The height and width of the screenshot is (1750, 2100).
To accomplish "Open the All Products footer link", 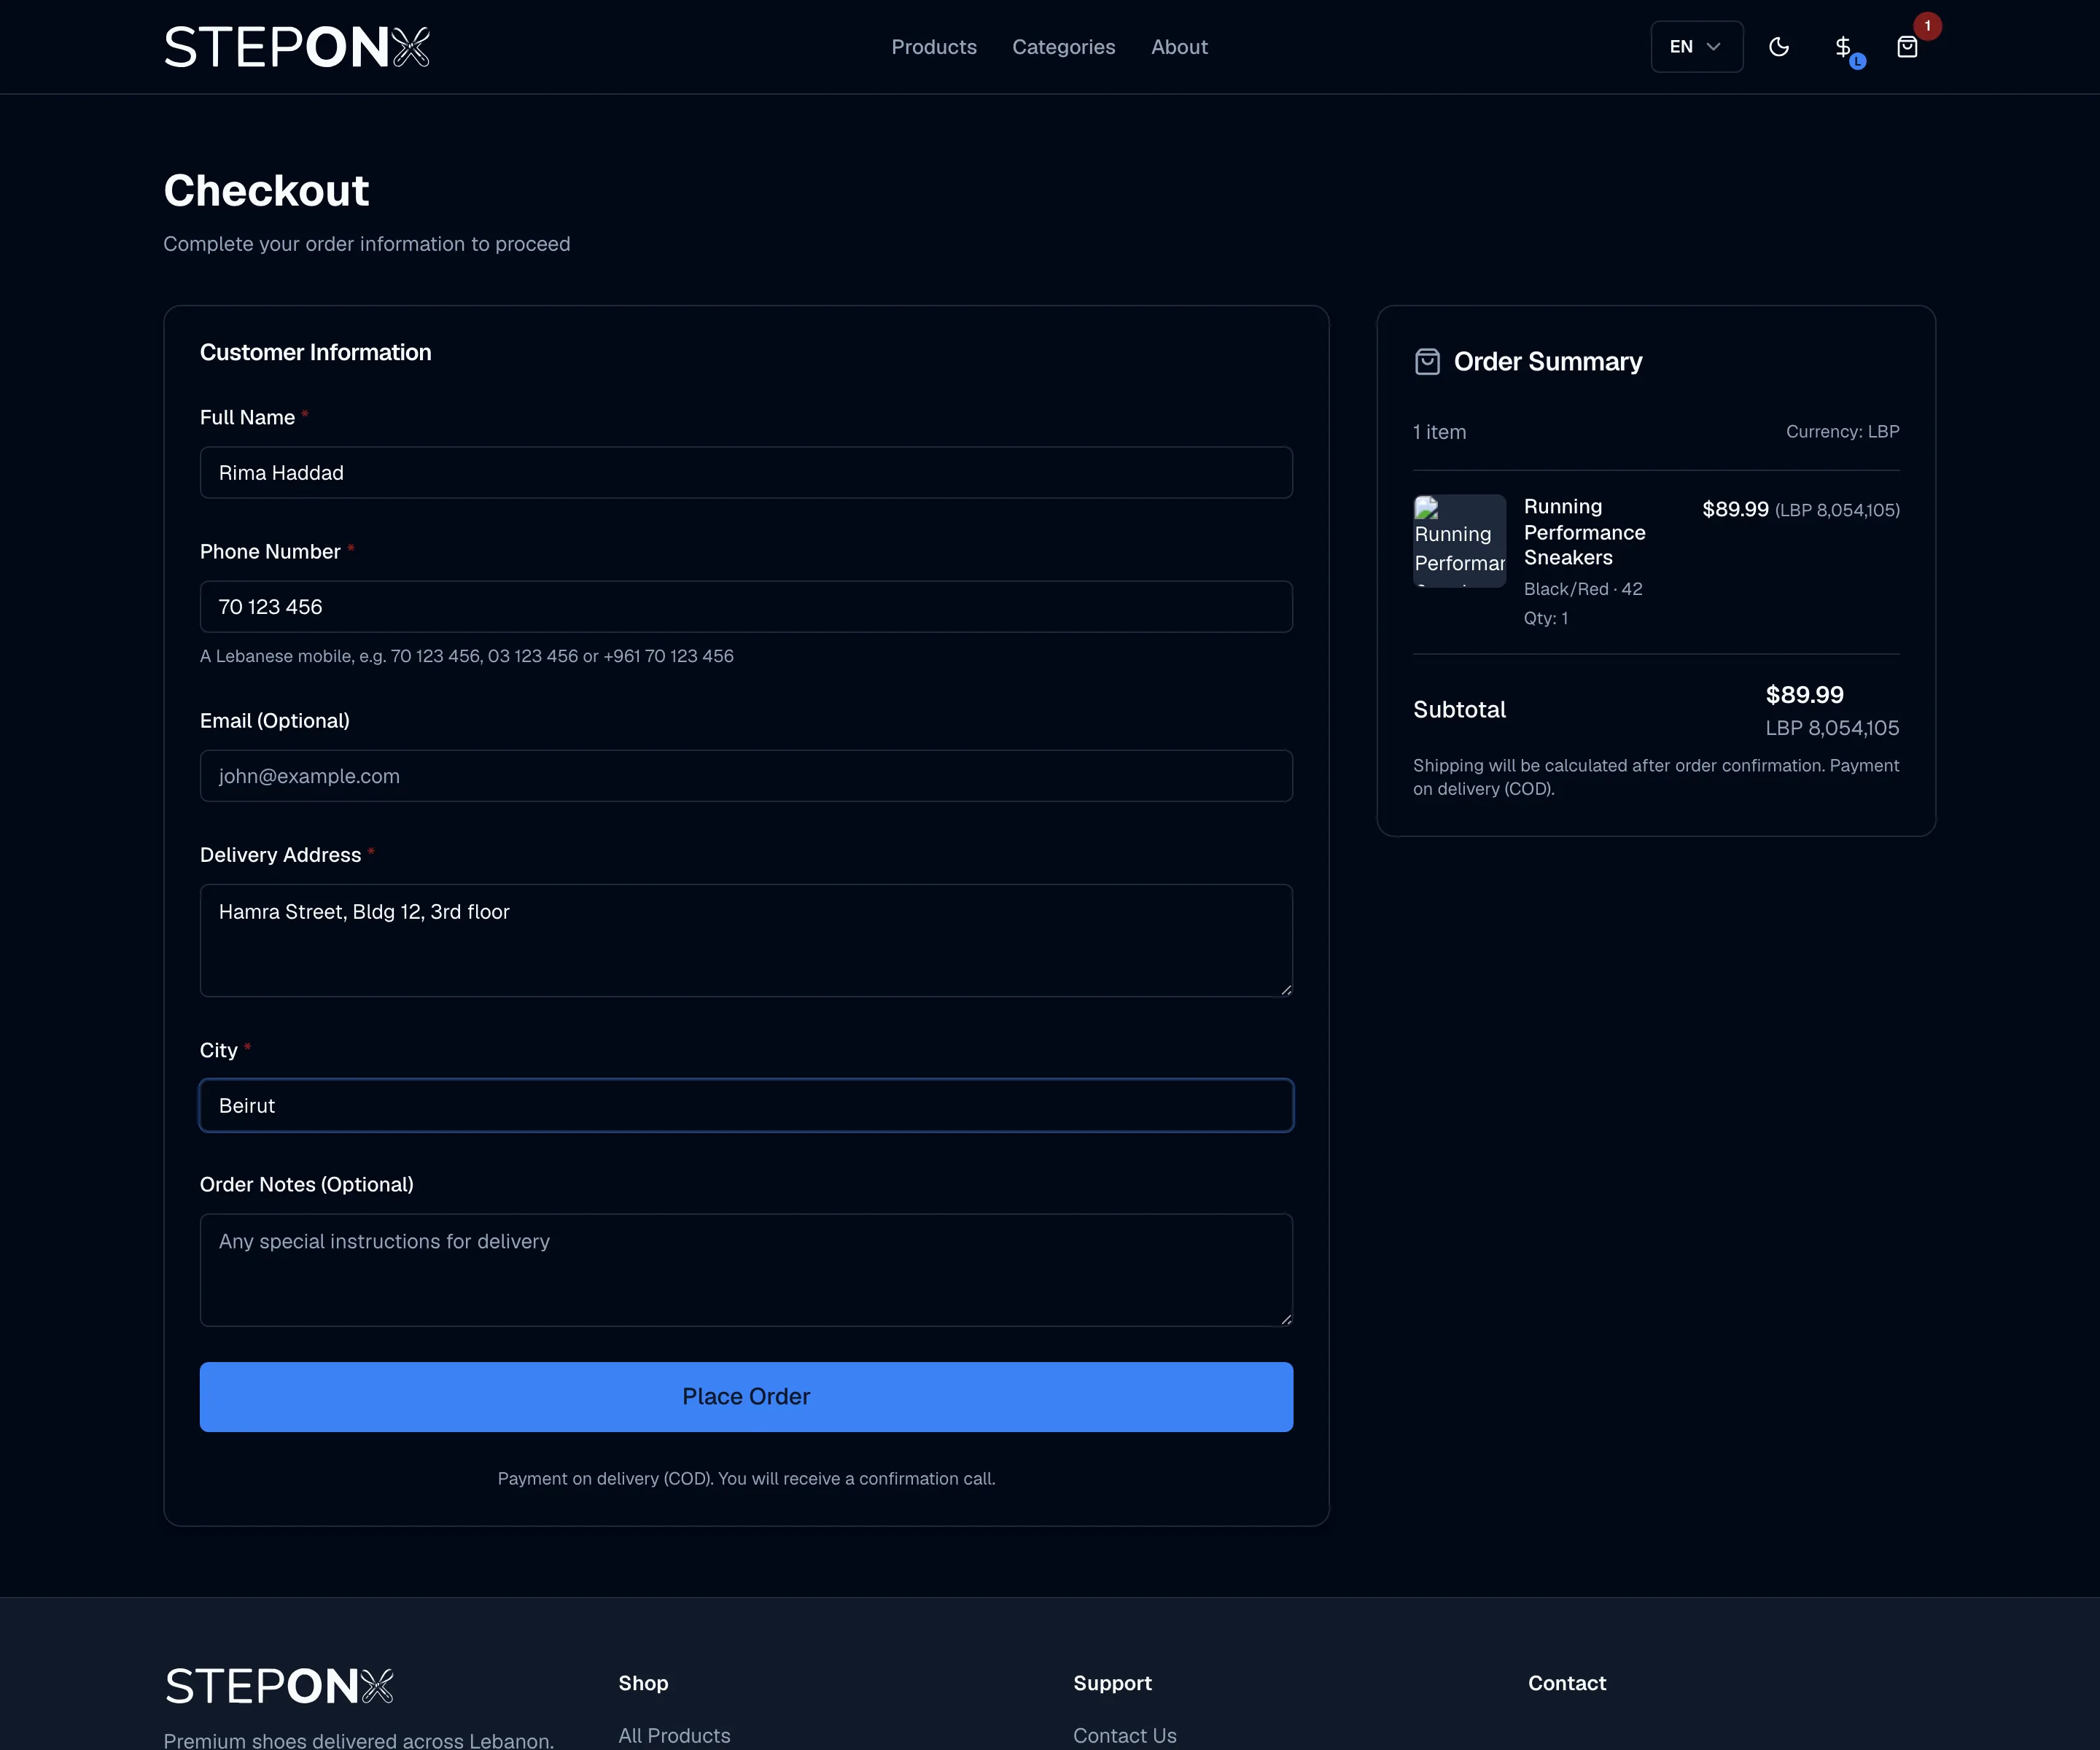I will (x=674, y=1735).
